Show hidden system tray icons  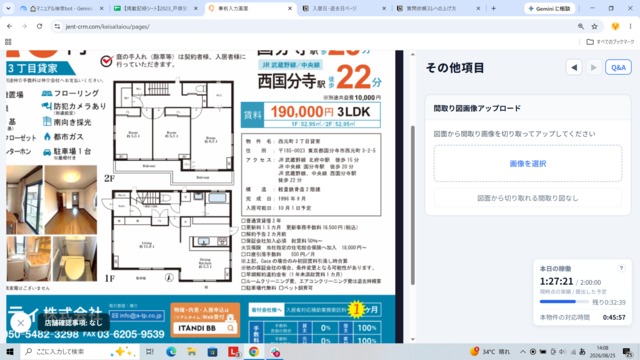pos(522,351)
